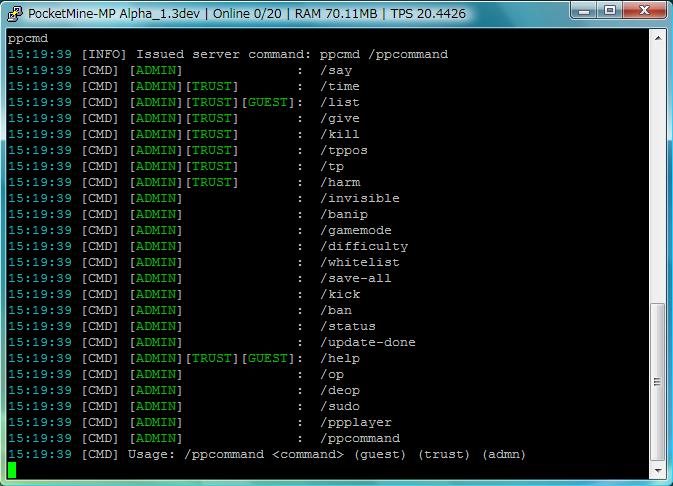Click the [GUEST] tag on /list line
The image size is (673, 486).
pyautogui.click(x=268, y=102)
